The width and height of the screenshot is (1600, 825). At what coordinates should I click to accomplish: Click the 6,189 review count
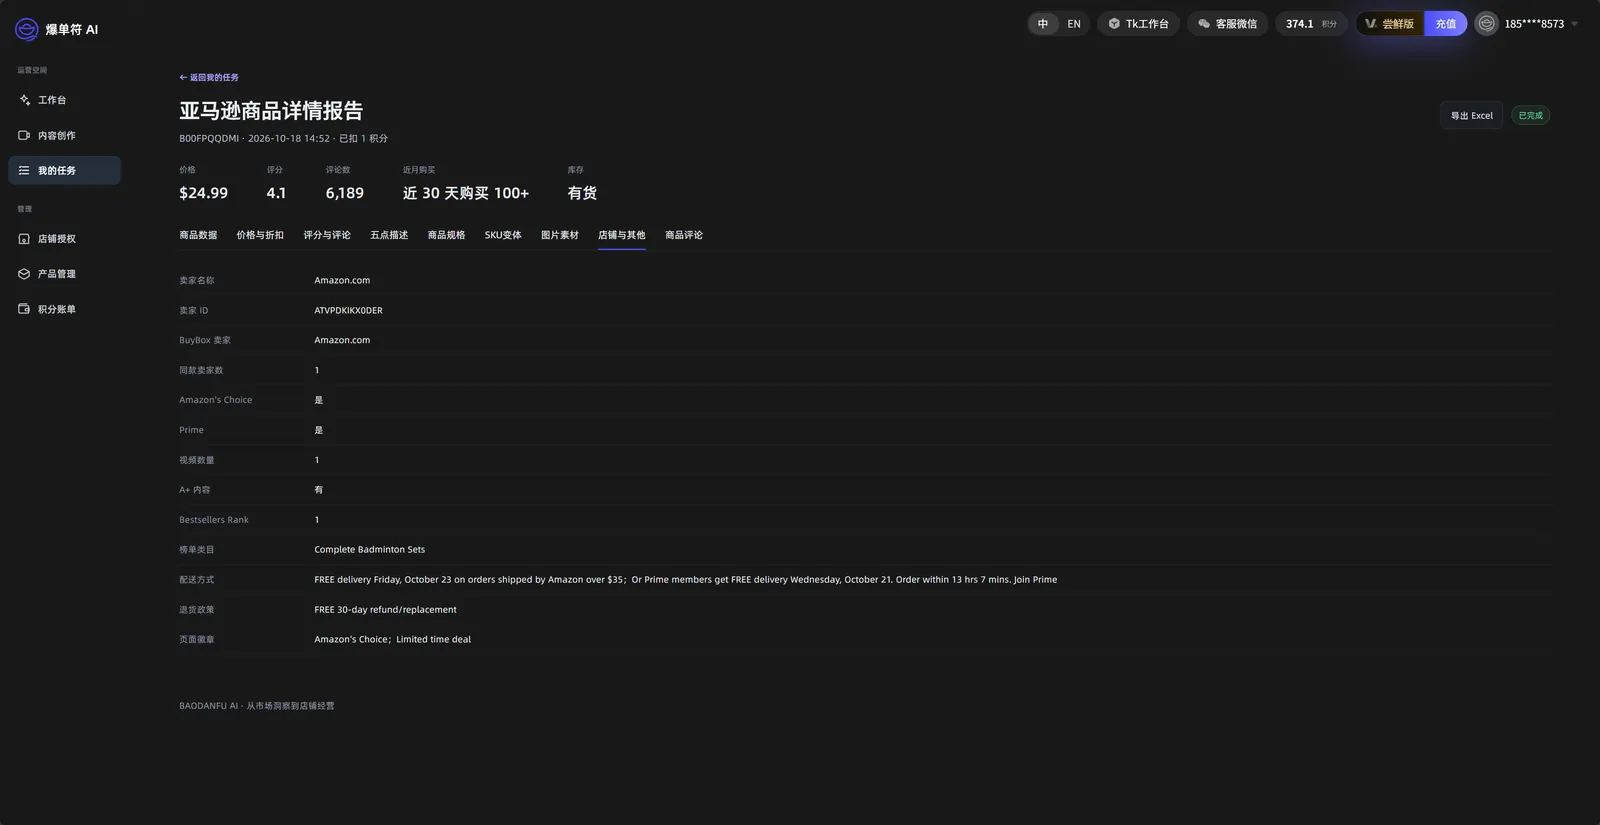click(345, 193)
